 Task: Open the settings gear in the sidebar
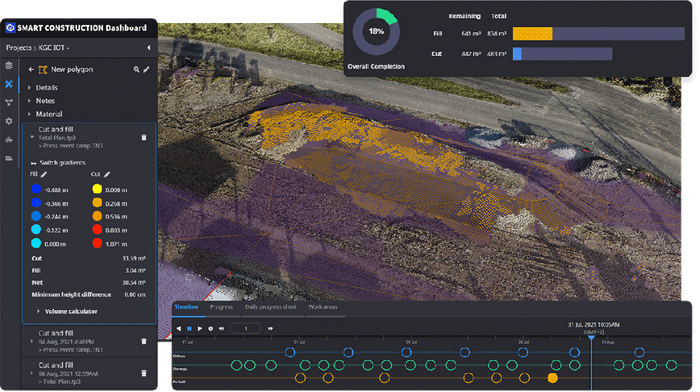coord(9,121)
